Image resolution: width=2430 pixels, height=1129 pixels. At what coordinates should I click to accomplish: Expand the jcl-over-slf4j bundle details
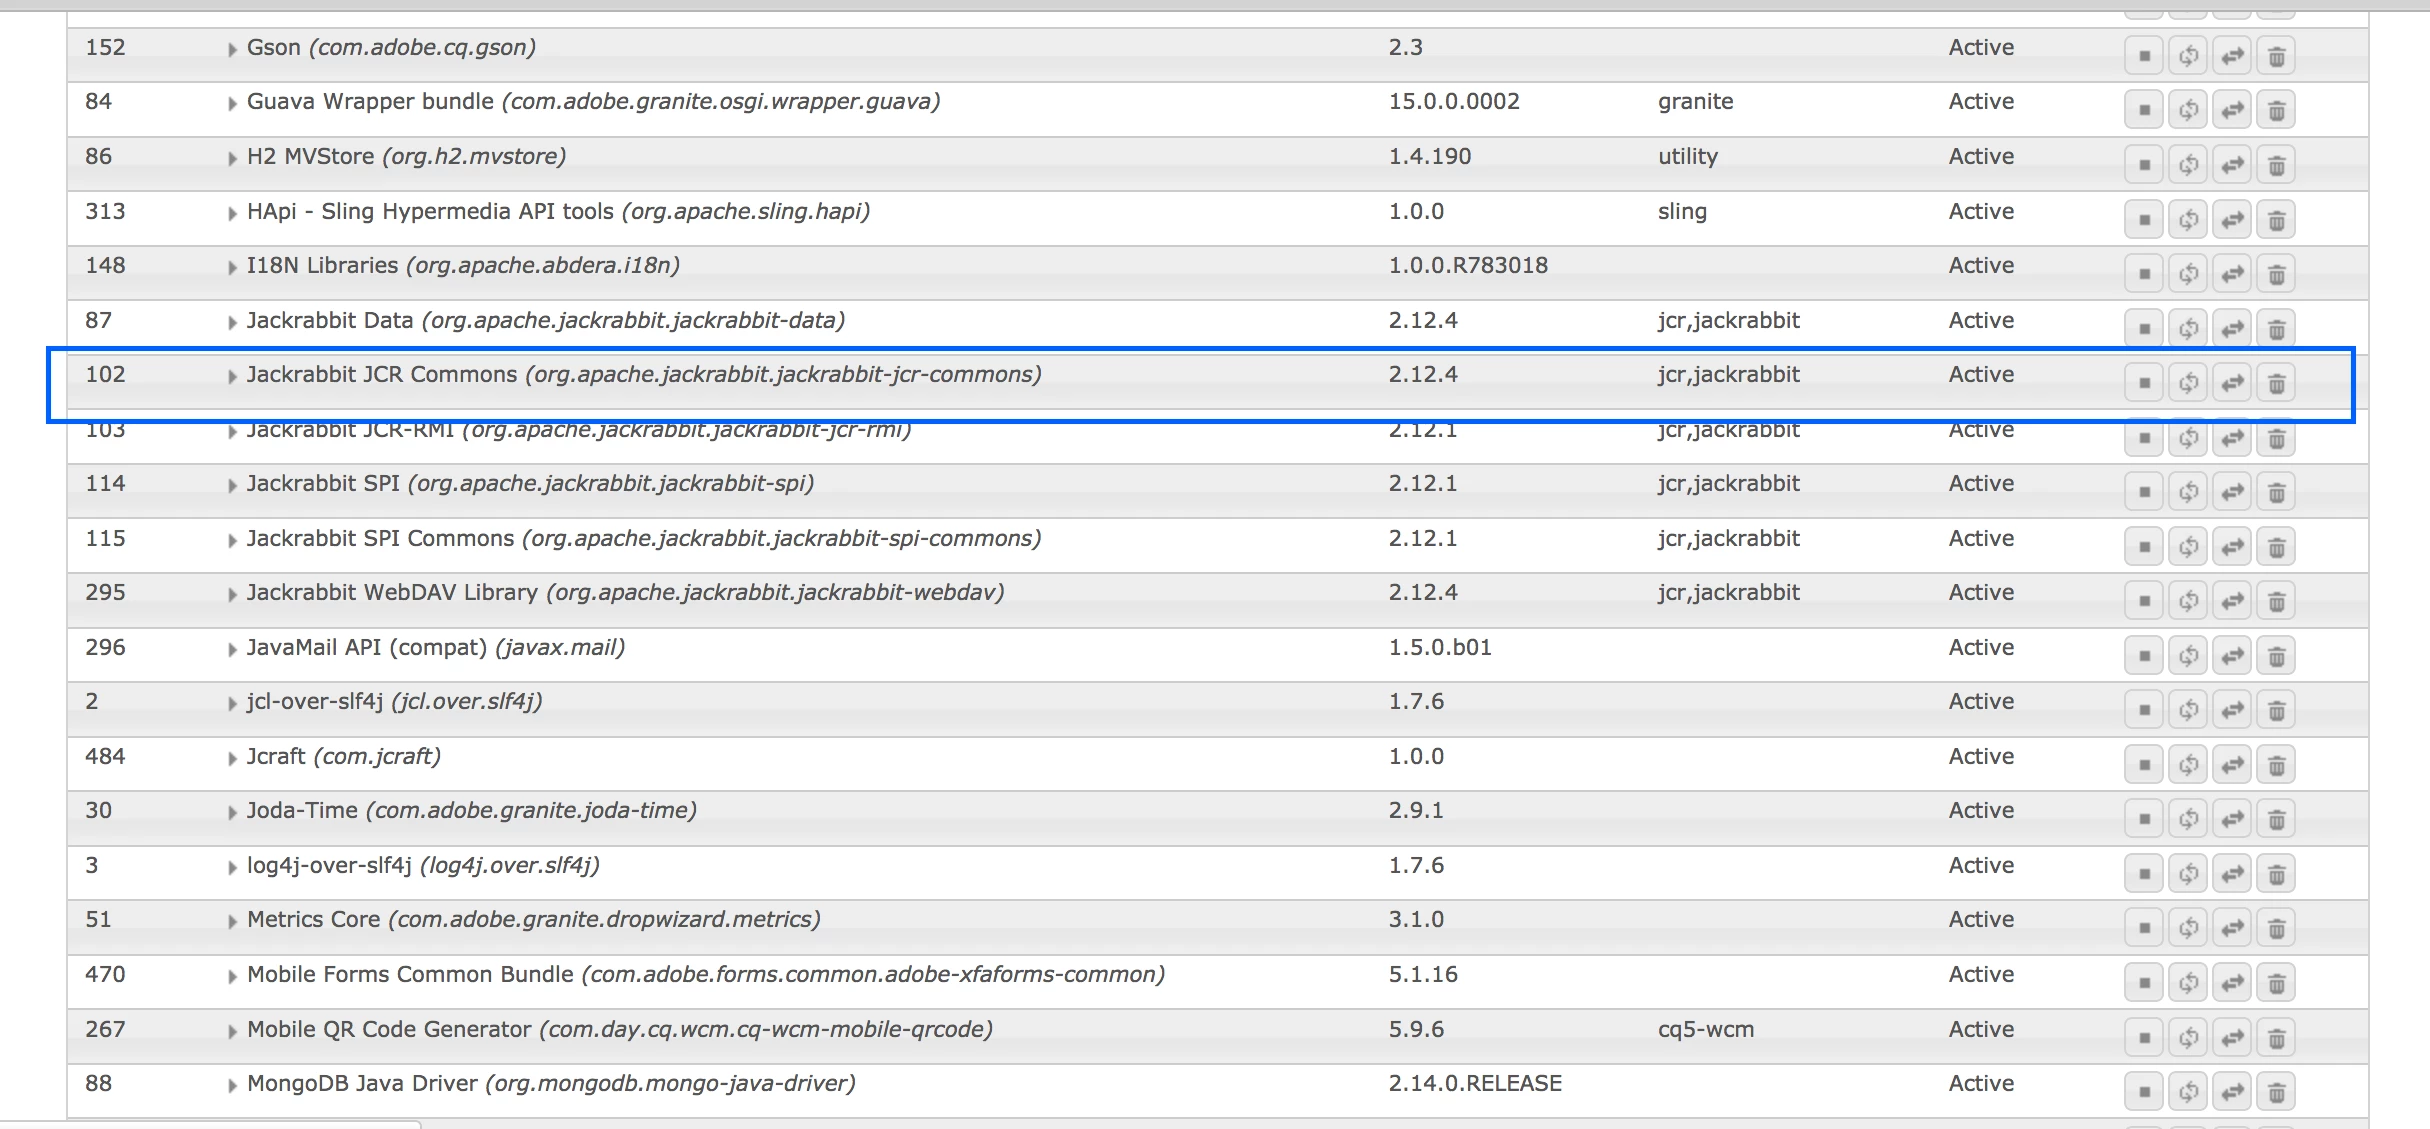232,703
